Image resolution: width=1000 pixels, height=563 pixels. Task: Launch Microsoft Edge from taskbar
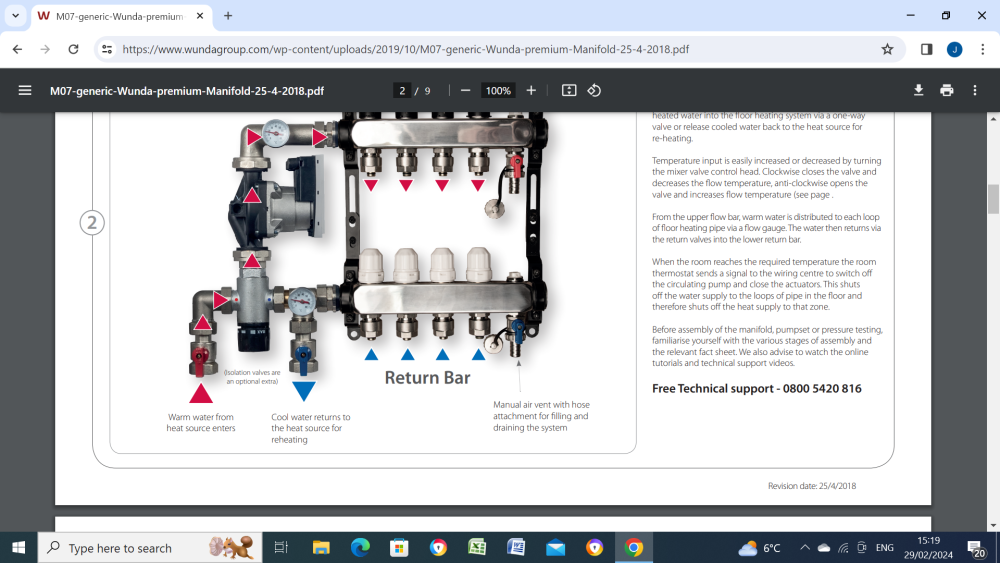[360, 548]
